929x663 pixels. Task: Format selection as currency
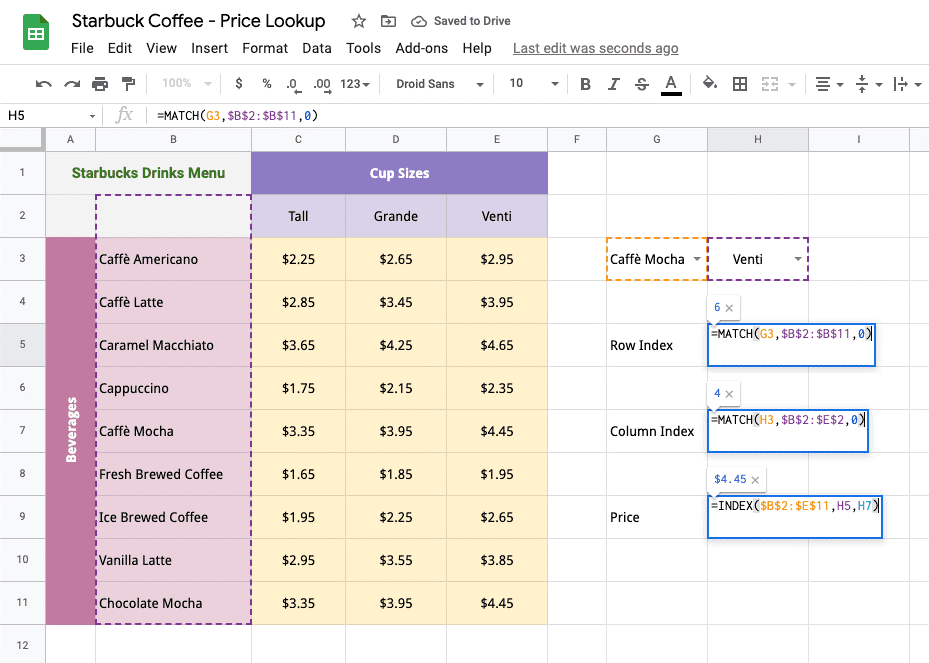[238, 84]
